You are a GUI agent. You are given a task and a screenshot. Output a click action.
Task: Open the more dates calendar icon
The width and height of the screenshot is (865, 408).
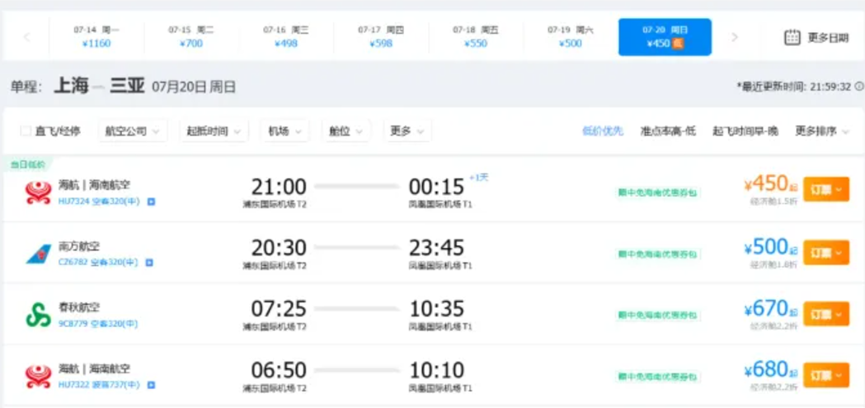tap(792, 37)
